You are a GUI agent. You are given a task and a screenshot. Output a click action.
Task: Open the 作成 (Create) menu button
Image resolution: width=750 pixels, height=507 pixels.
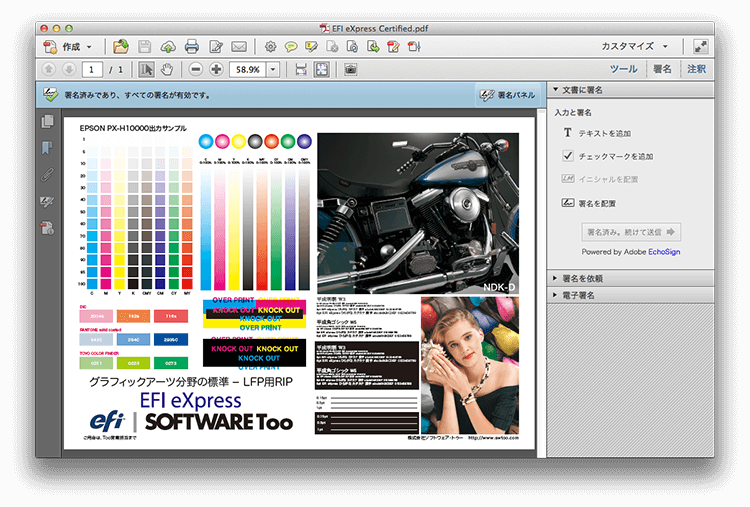(x=67, y=47)
